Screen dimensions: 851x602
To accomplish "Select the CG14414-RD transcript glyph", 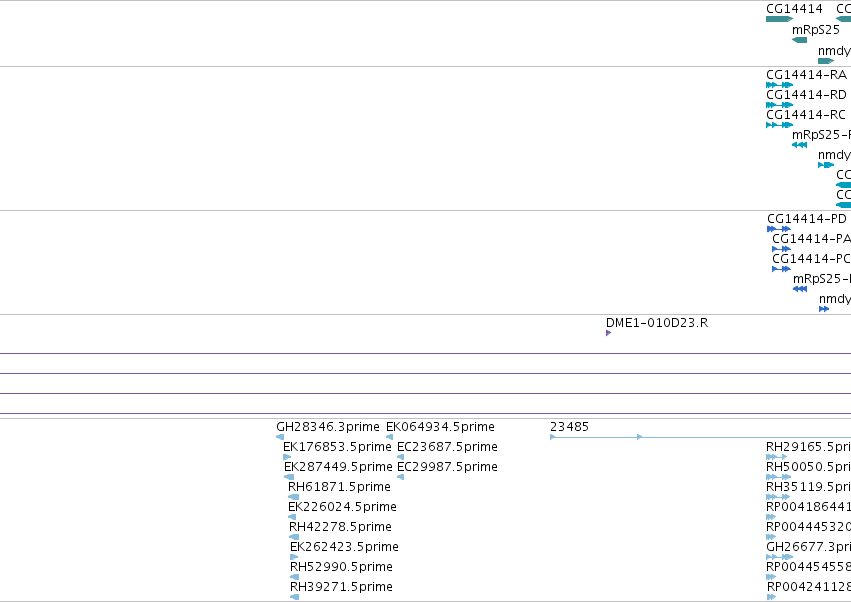I will pyautogui.click(x=779, y=105).
